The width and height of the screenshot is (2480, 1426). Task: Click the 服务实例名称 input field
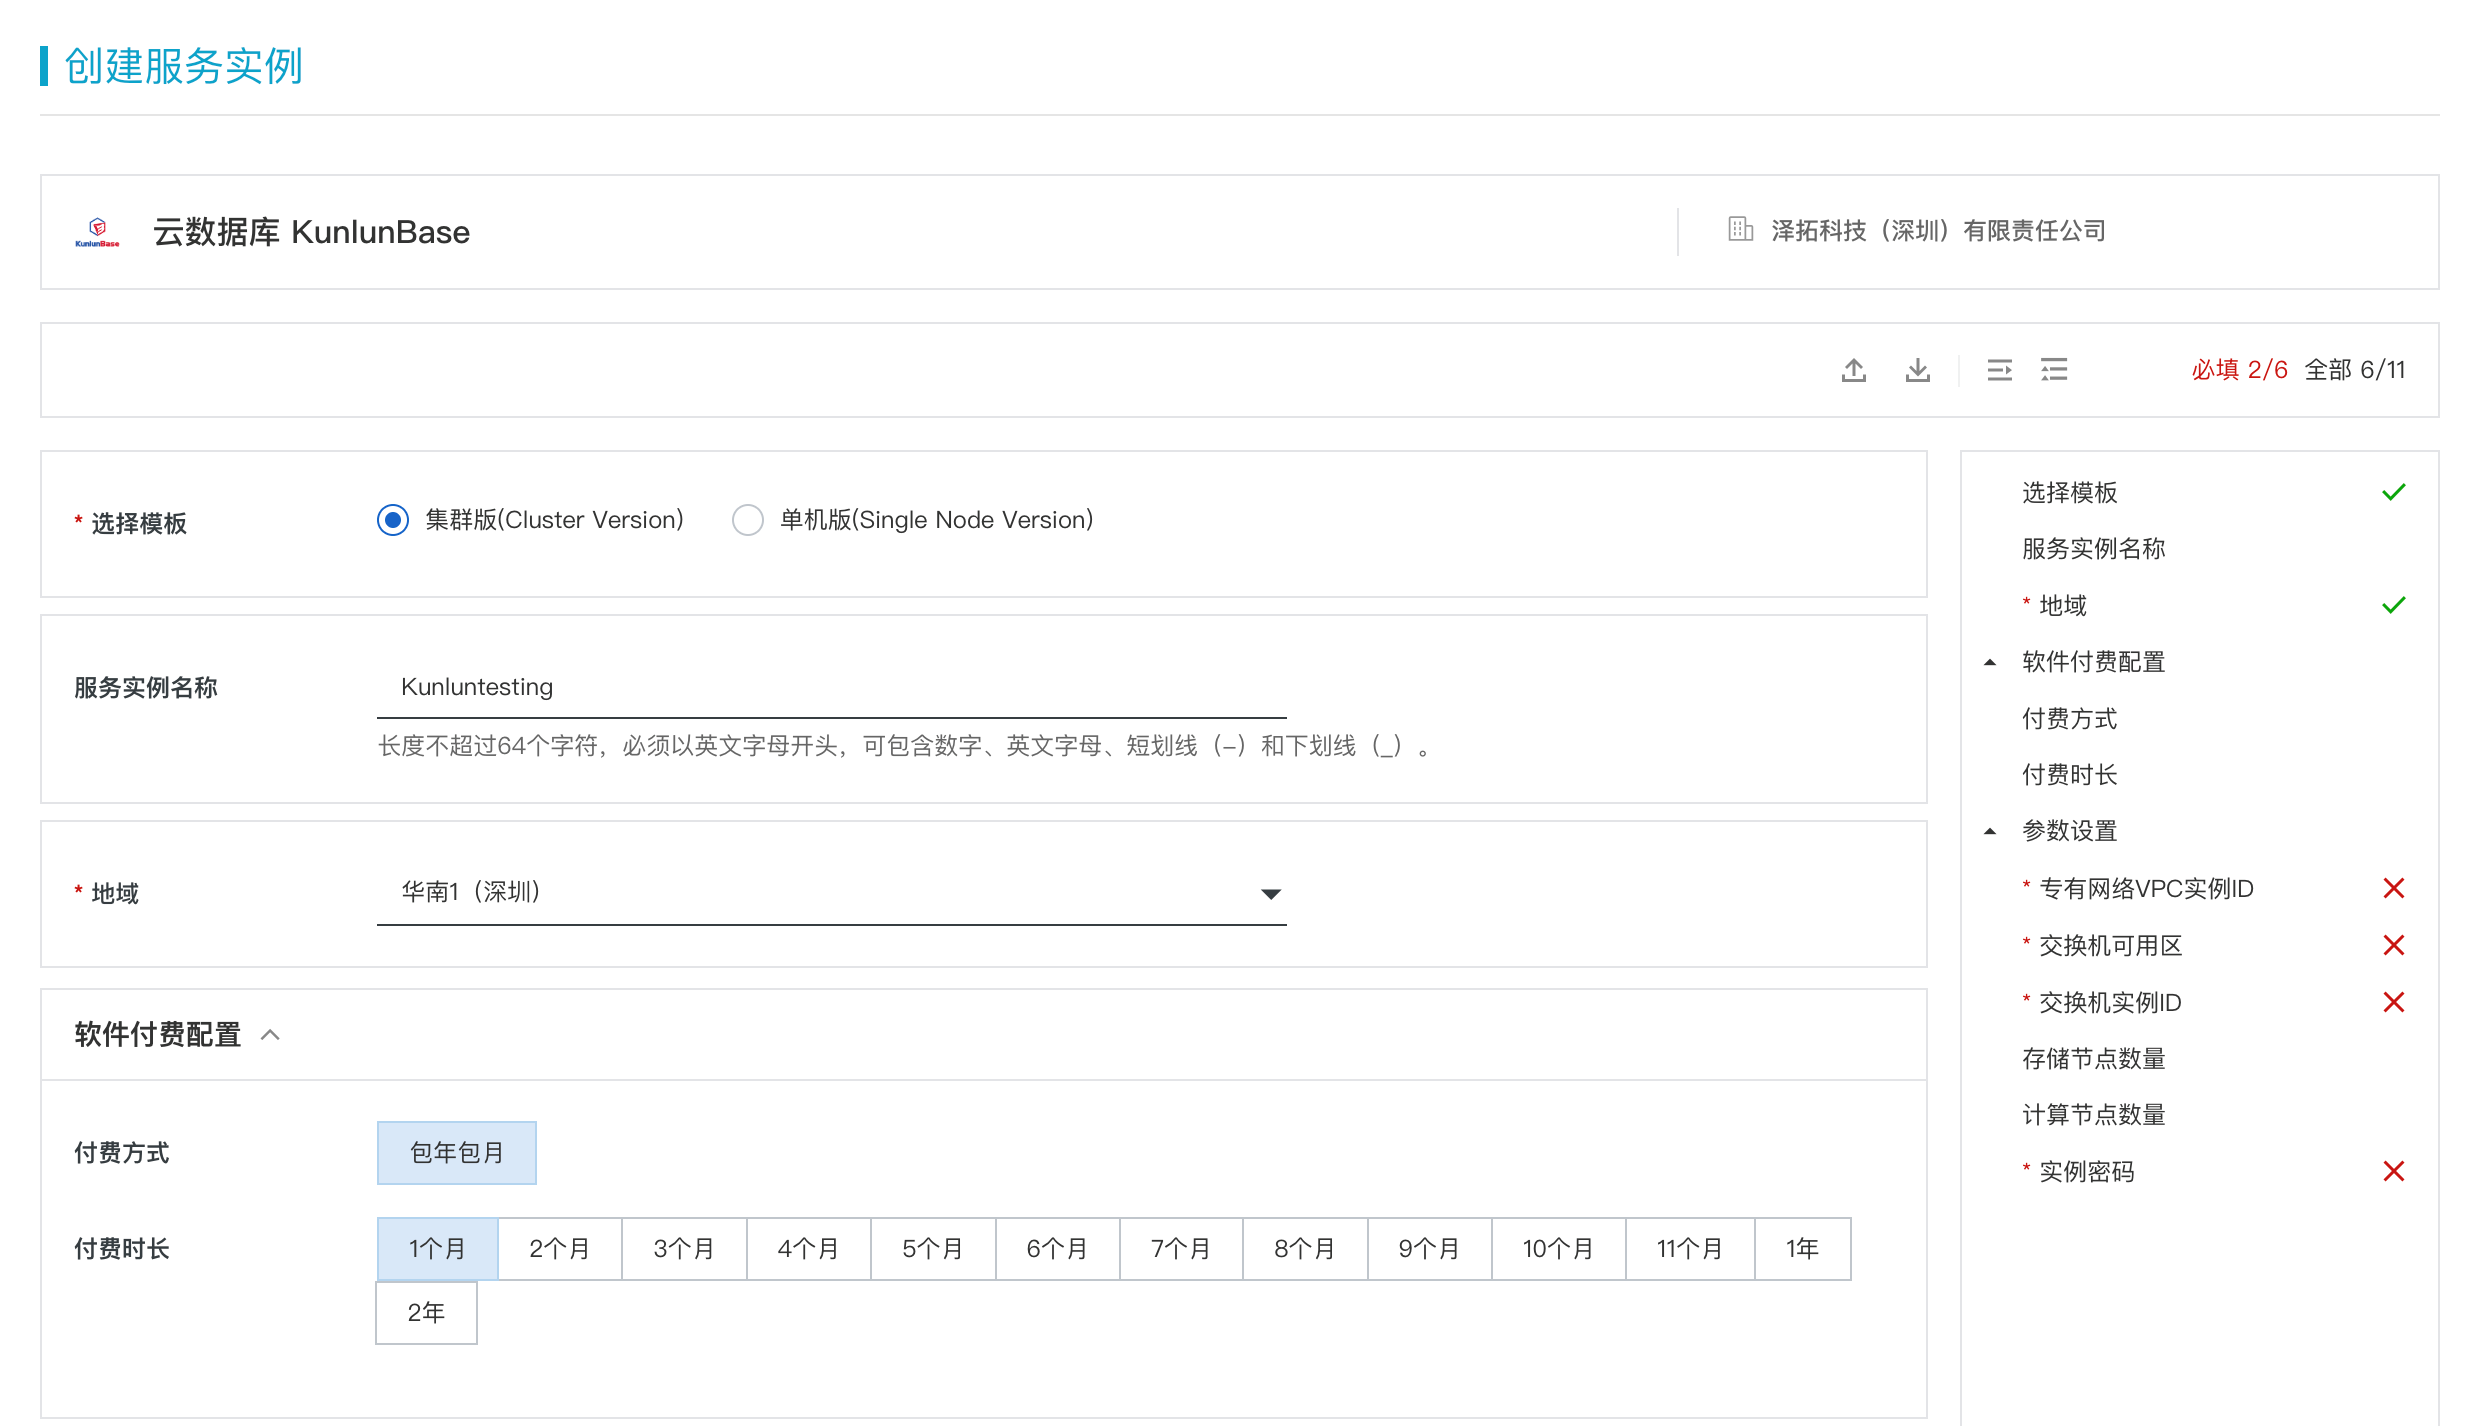831,687
